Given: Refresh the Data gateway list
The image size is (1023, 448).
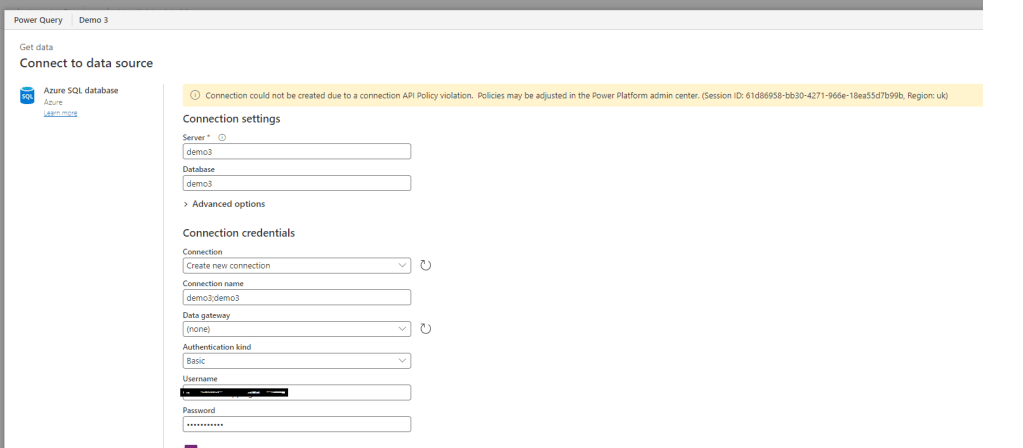Looking at the screenshot, I should pos(425,328).
